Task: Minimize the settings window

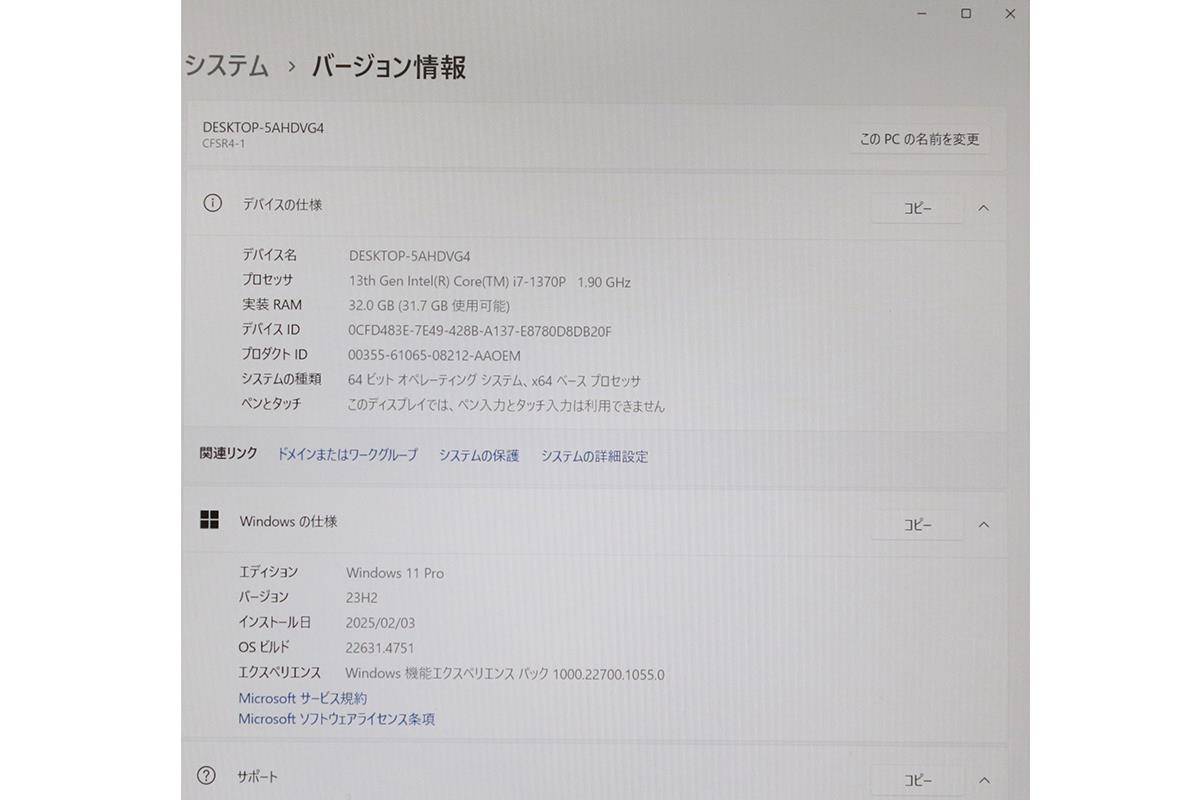Action: [x=922, y=14]
